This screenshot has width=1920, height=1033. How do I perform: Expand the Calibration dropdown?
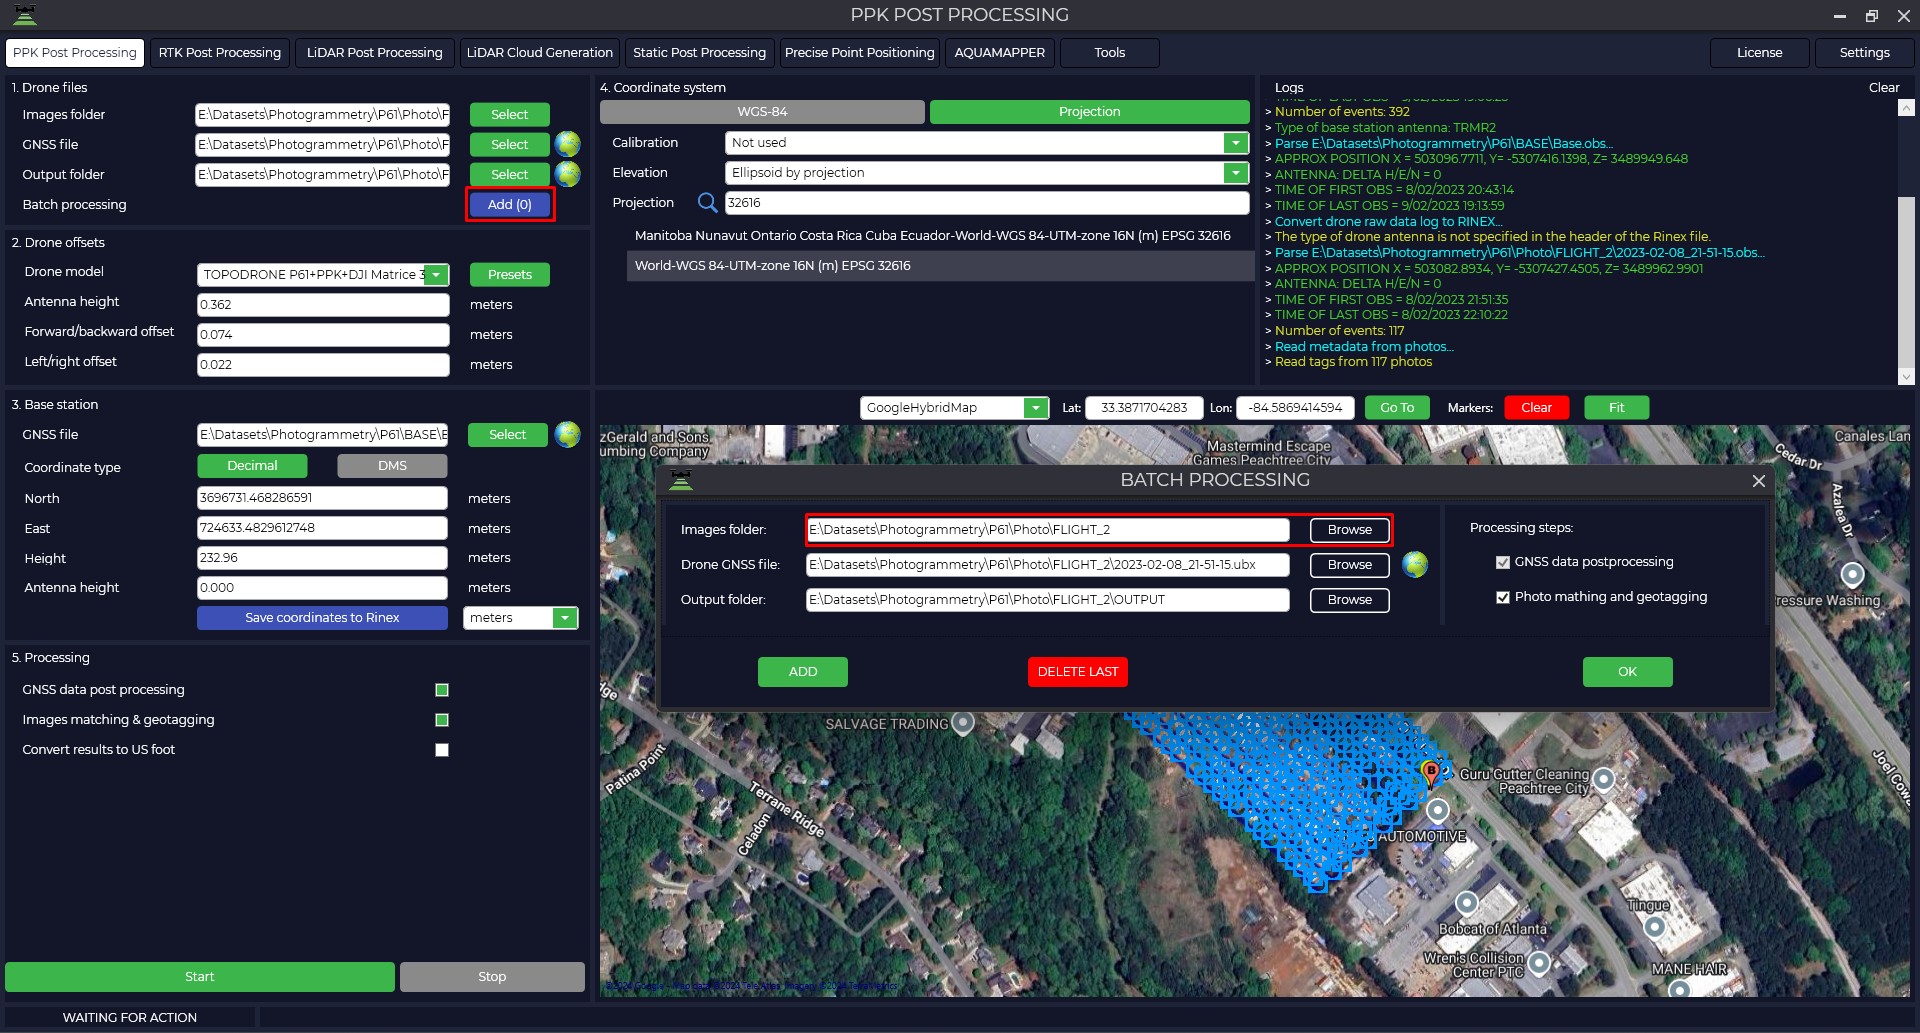click(1236, 143)
